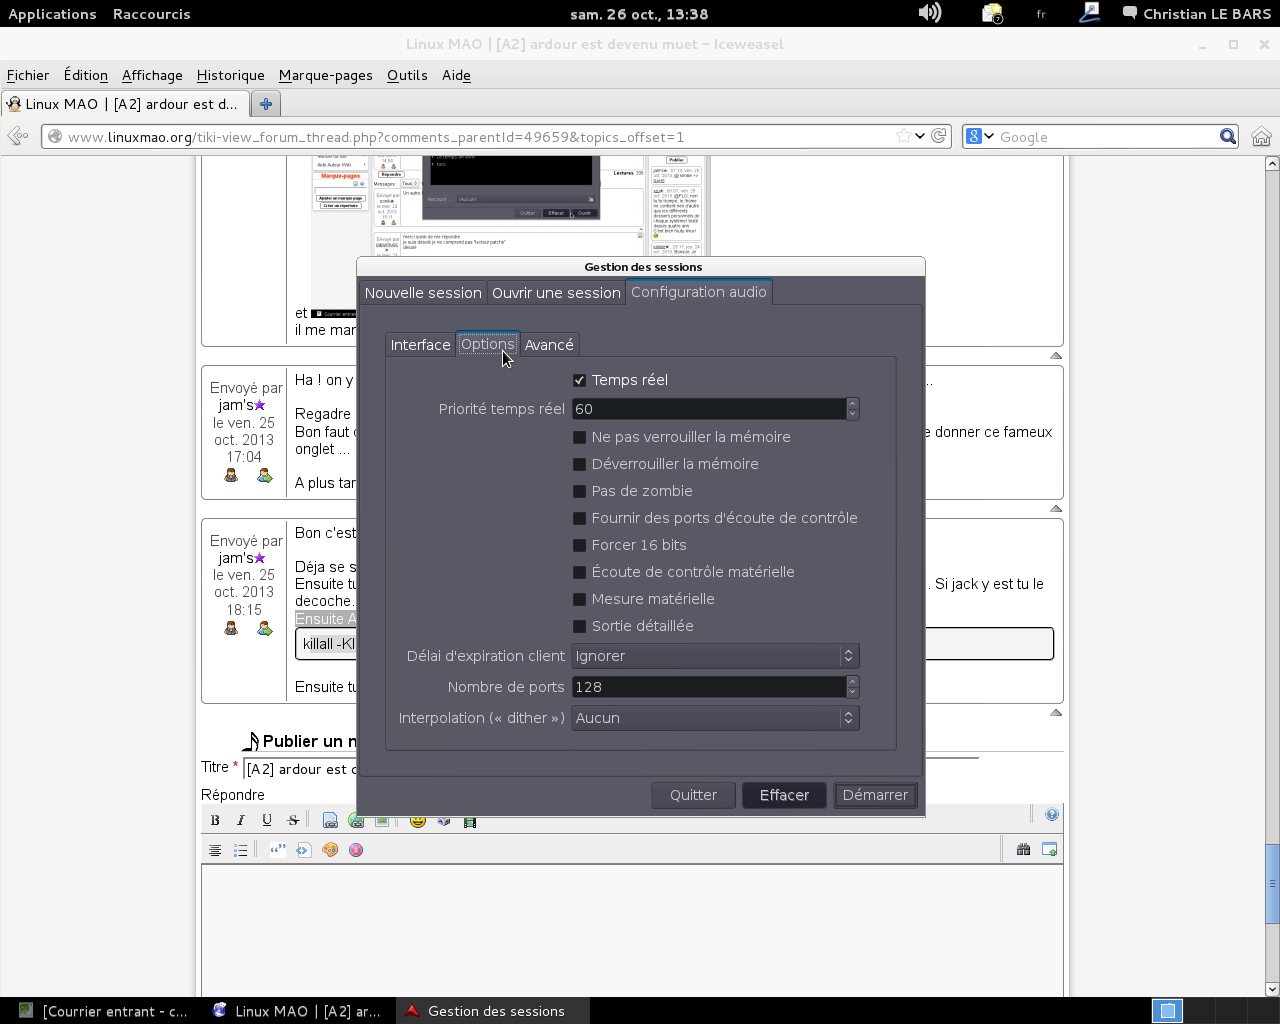The height and width of the screenshot is (1024, 1280).
Task: Disable the Temps réel checkbox
Action: [x=579, y=380]
